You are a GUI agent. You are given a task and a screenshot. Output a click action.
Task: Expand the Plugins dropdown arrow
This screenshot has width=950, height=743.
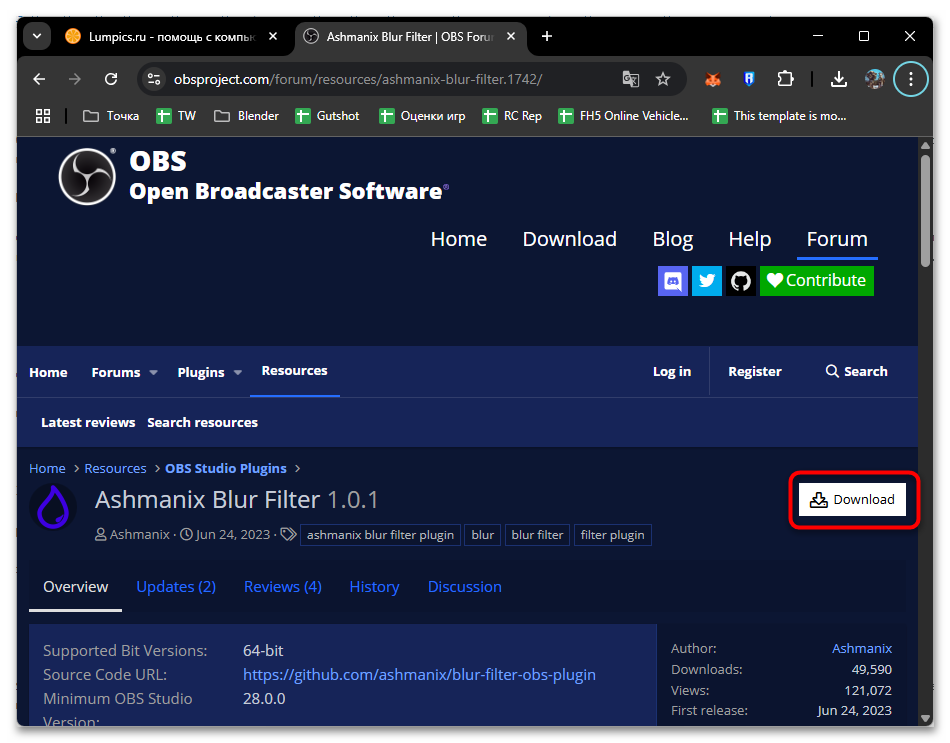coord(238,372)
